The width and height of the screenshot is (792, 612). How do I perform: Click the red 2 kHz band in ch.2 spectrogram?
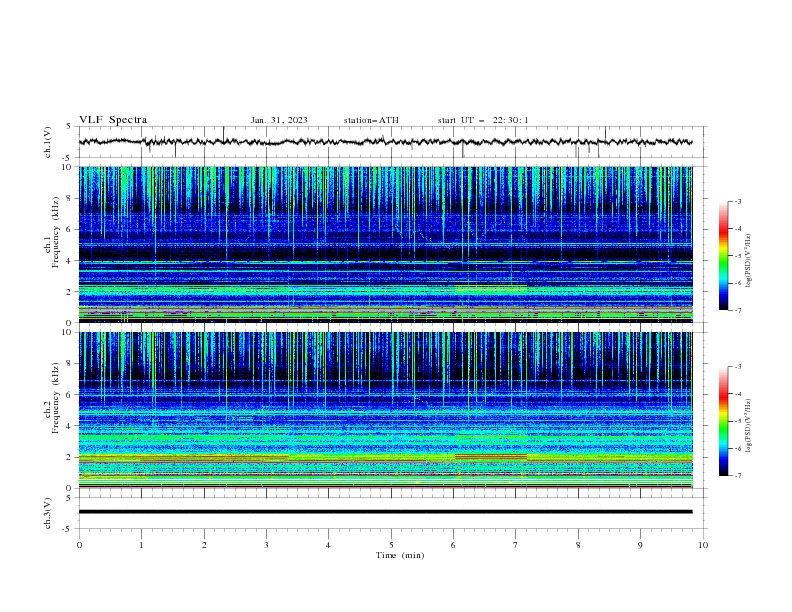coord(491,456)
